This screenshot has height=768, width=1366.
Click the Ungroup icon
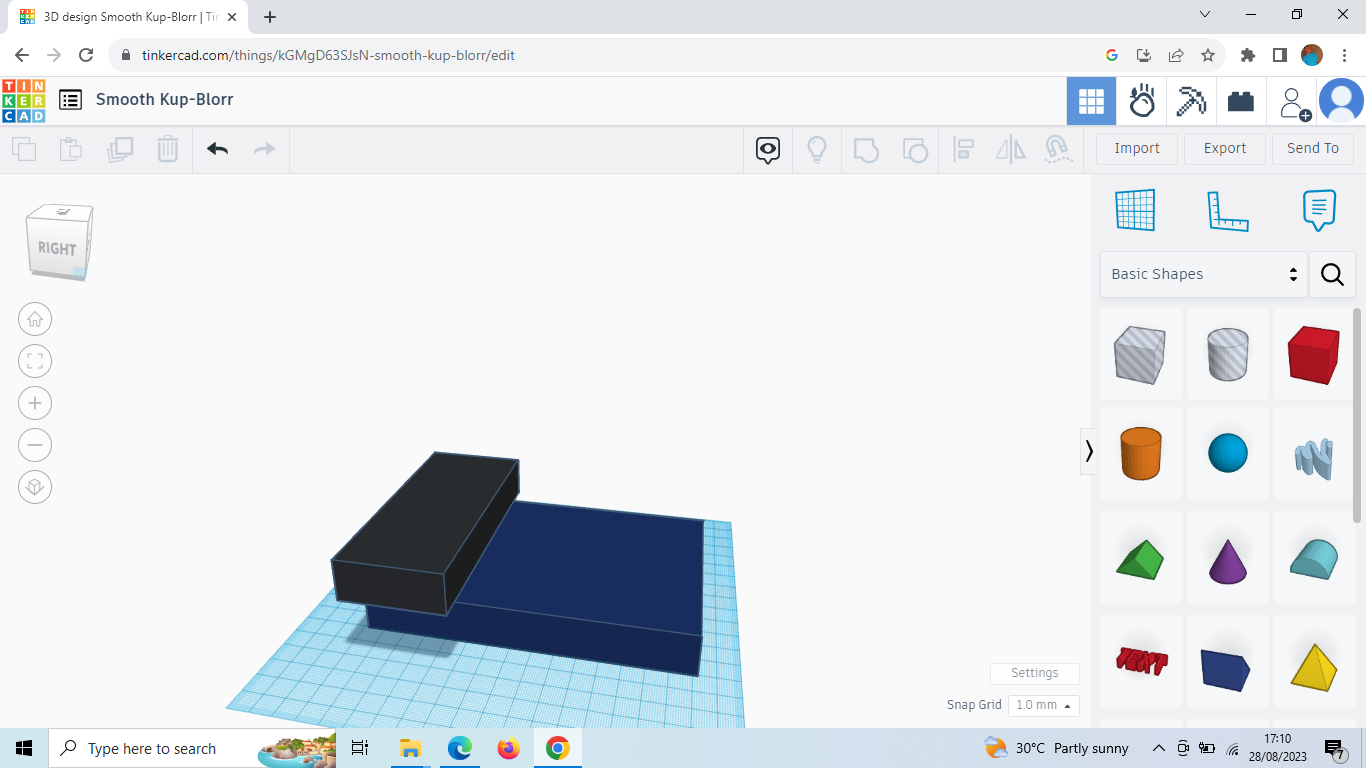point(915,148)
